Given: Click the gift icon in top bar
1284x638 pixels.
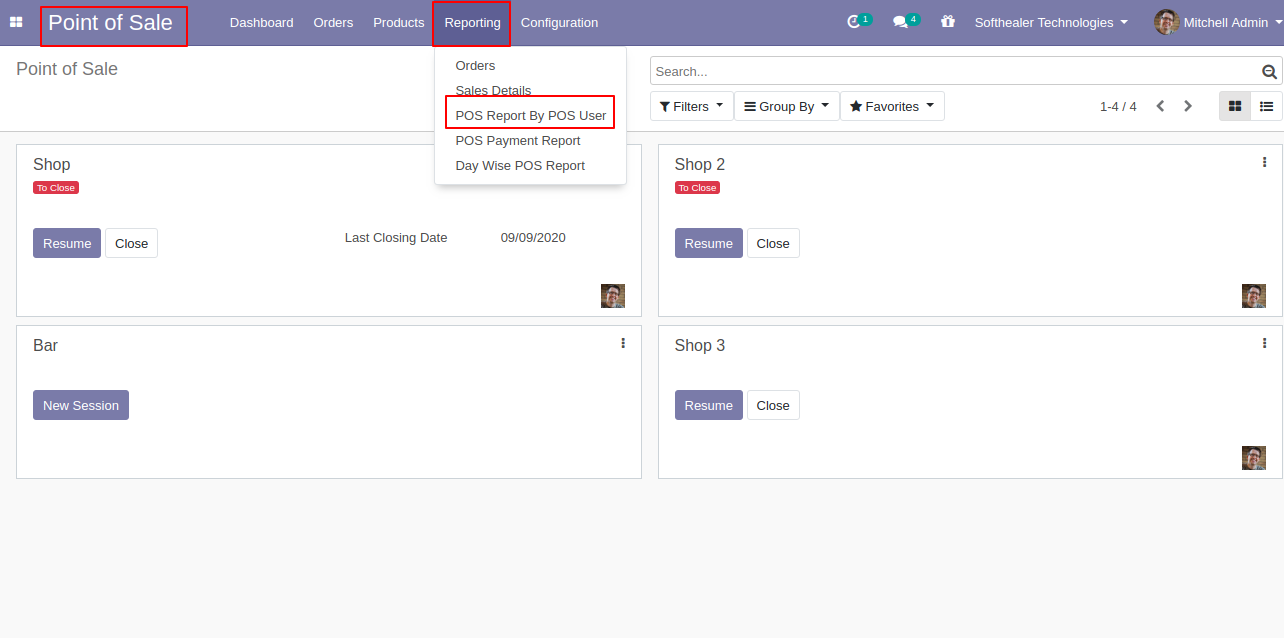Looking at the screenshot, I should [x=948, y=21].
